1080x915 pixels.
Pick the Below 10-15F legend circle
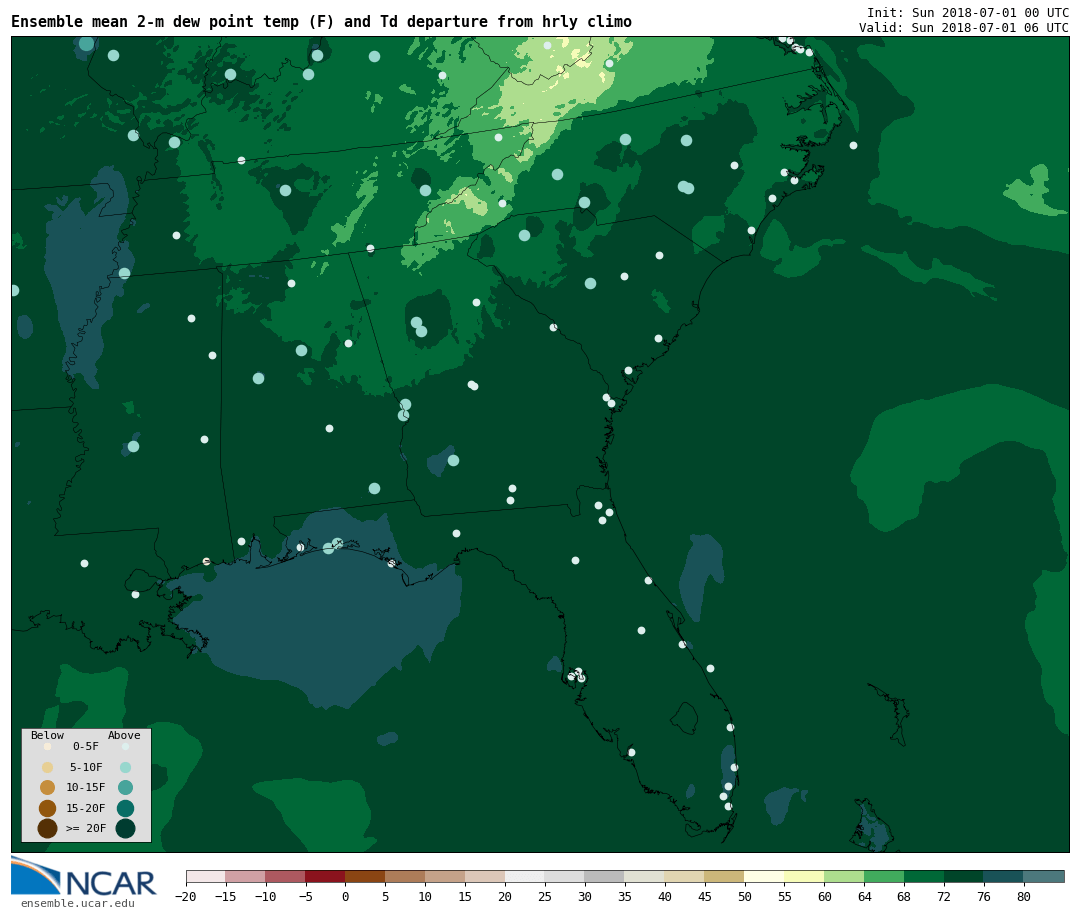point(48,788)
